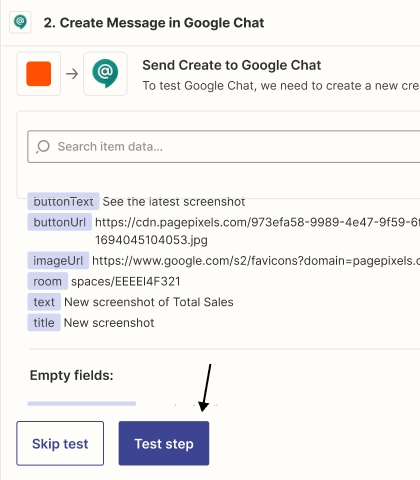The height and width of the screenshot is (480, 420).
Task: Select the room field label
Action: [x=48, y=281]
